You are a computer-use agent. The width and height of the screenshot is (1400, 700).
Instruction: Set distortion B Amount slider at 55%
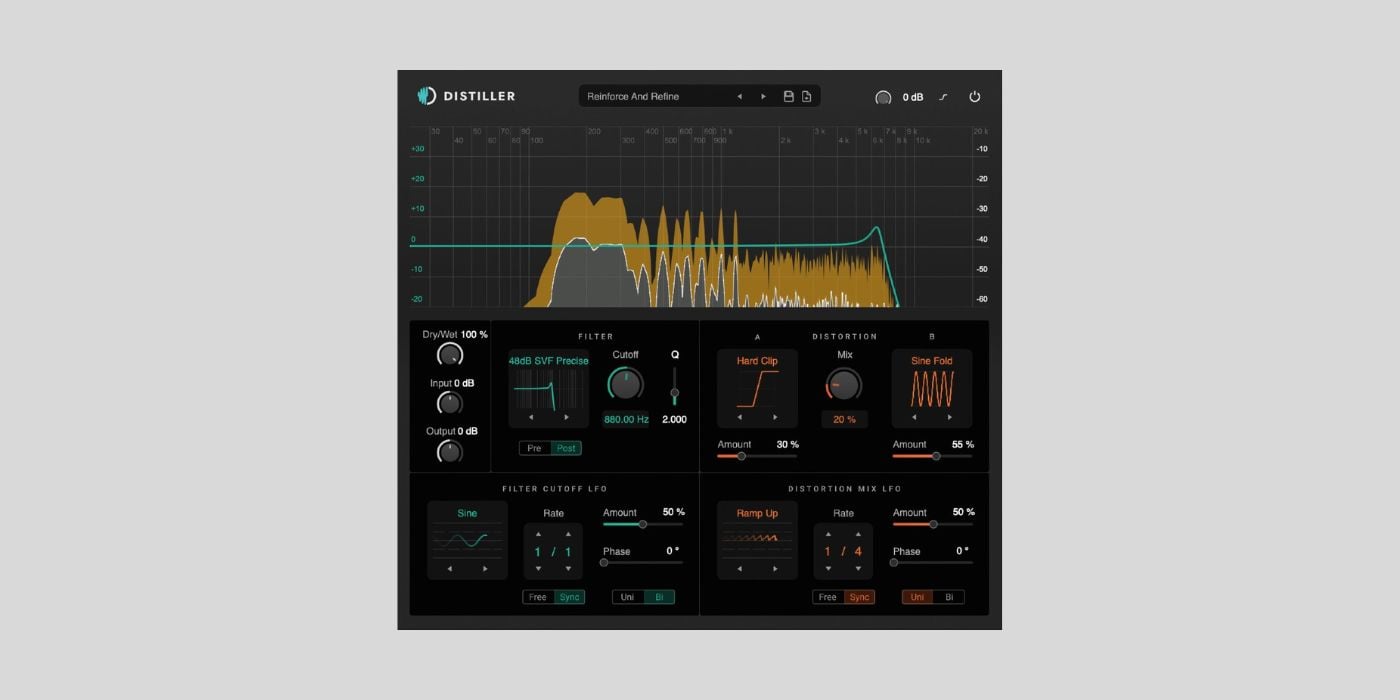click(935, 456)
